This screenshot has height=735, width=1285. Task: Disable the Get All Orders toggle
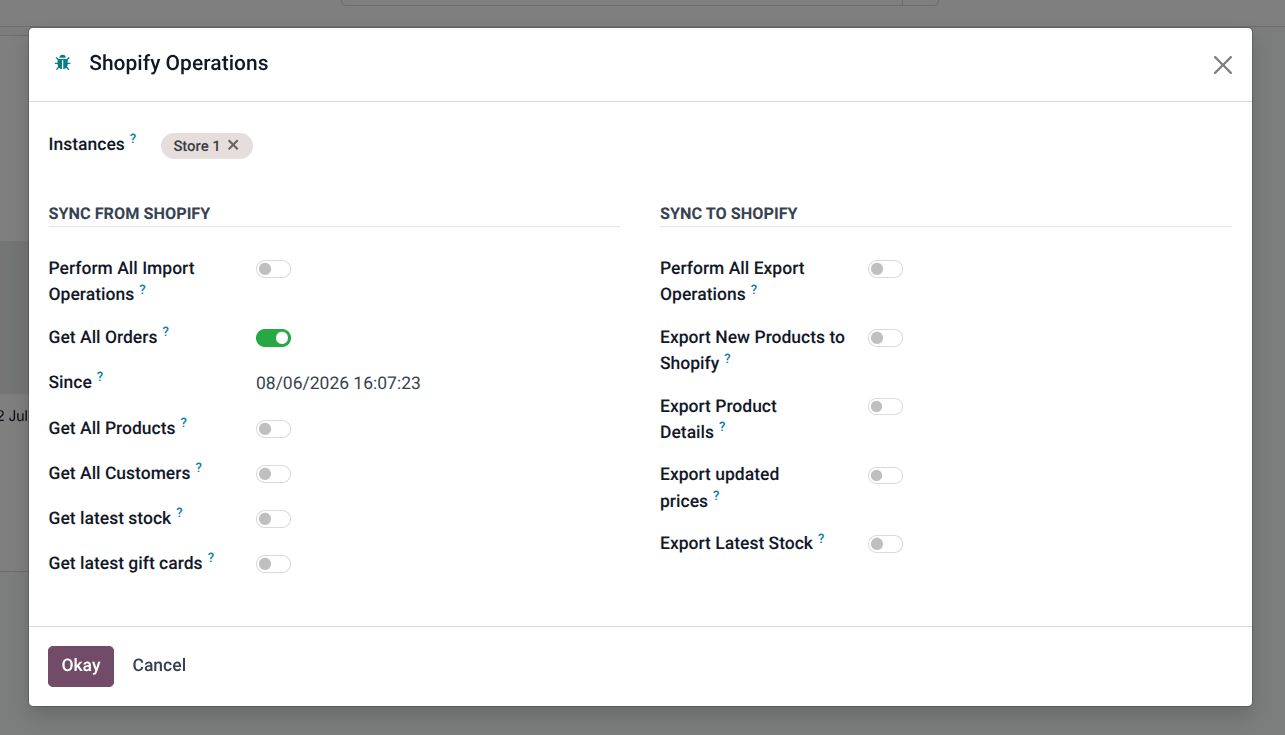click(x=273, y=338)
